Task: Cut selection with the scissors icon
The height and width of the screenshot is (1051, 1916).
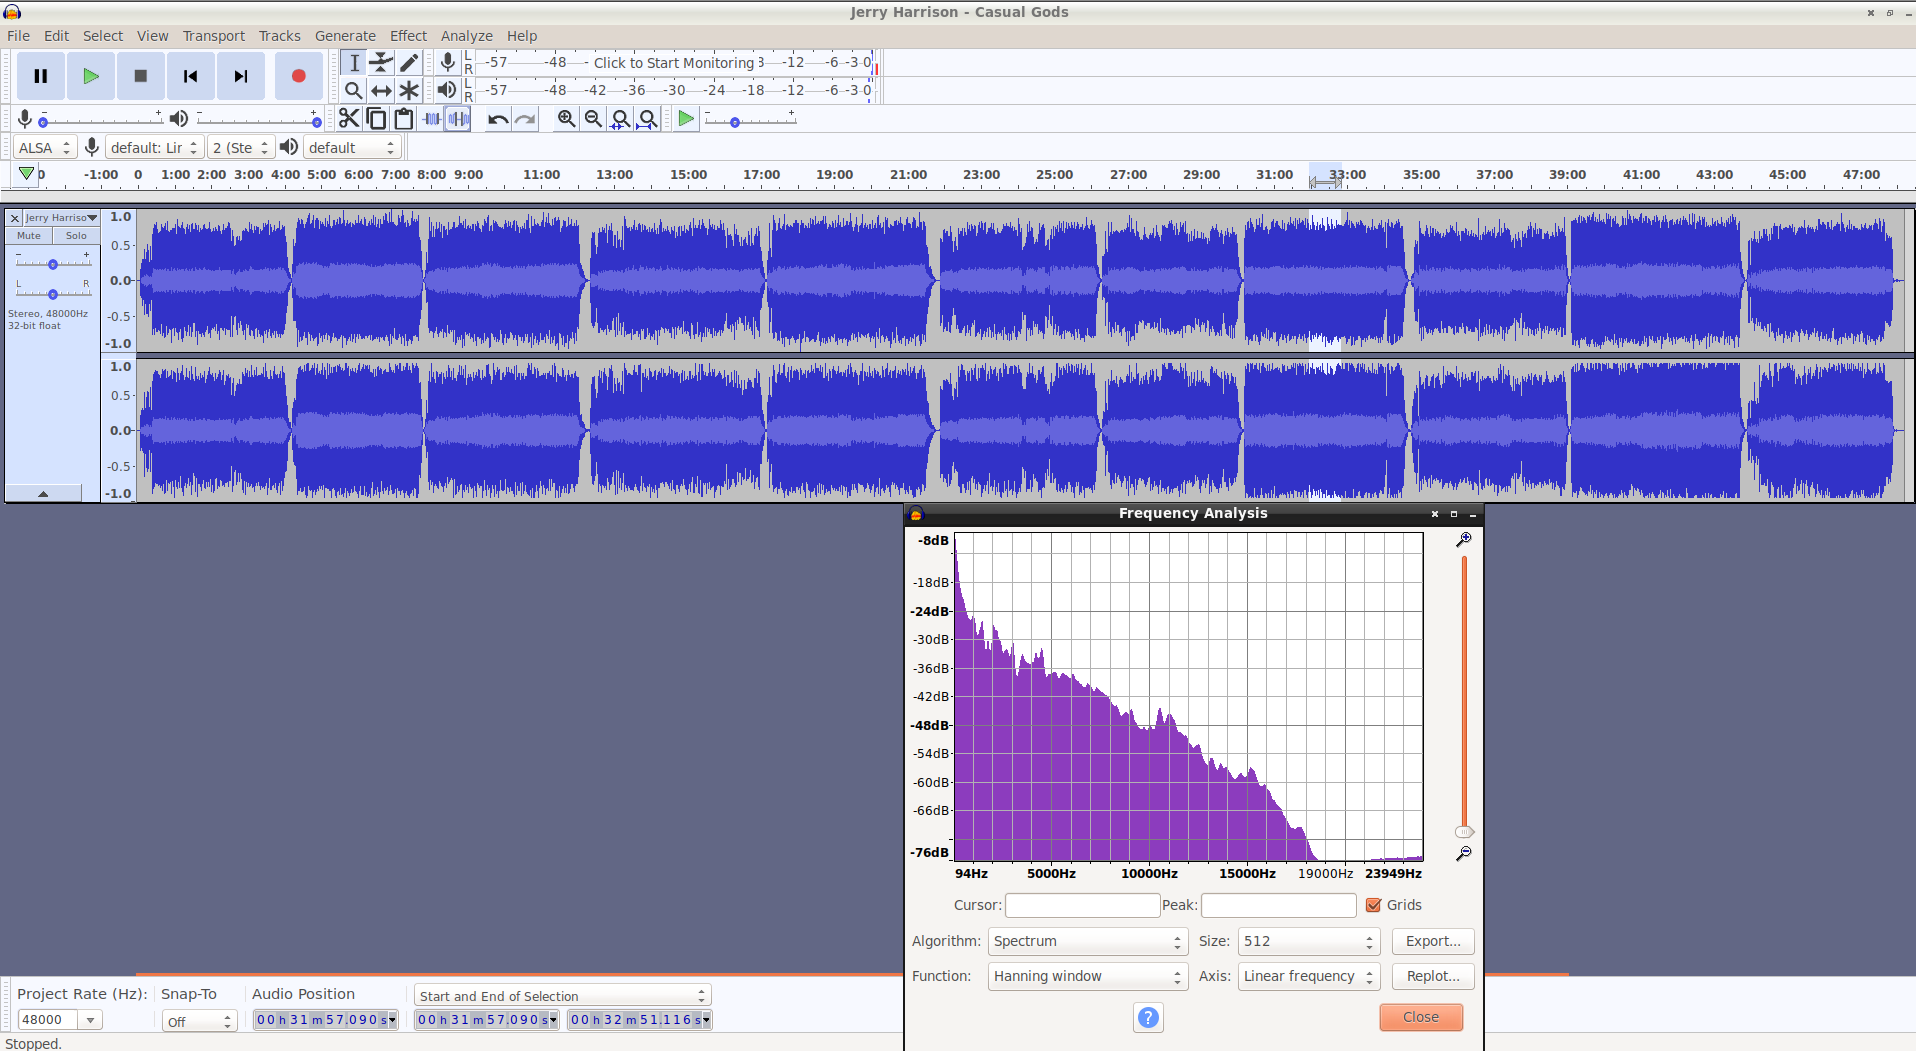Action: [x=349, y=119]
